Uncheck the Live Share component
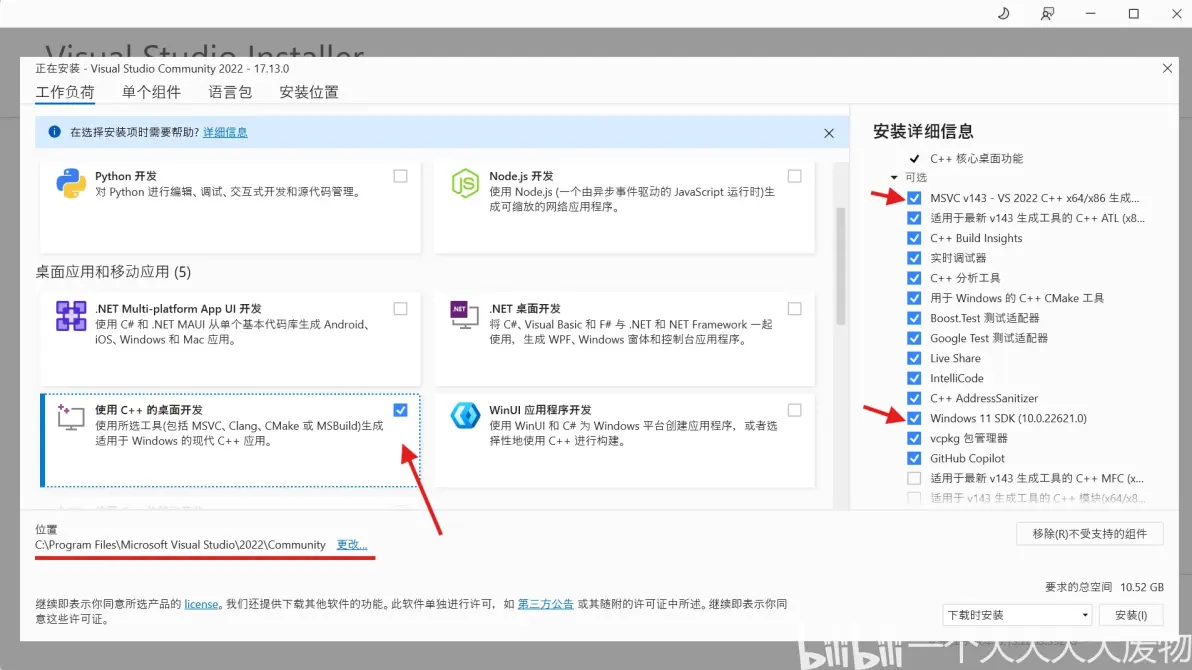This screenshot has width=1192, height=670. point(914,358)
